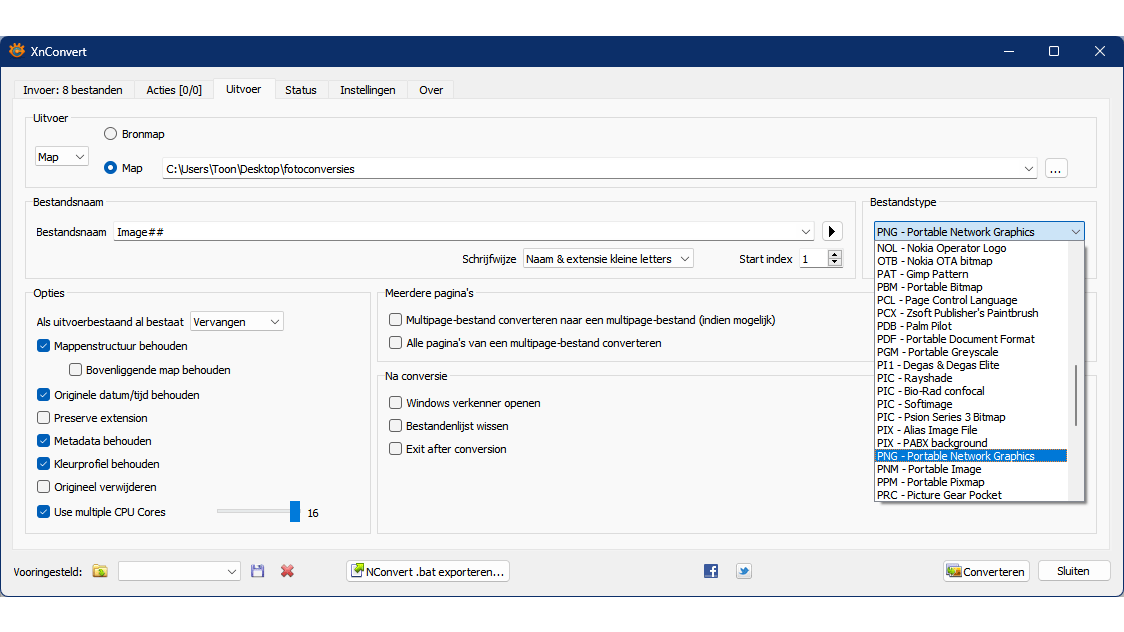Open the Facebook icon link
The height and width of the screenshot is (632, 1124).
[711, 571]
